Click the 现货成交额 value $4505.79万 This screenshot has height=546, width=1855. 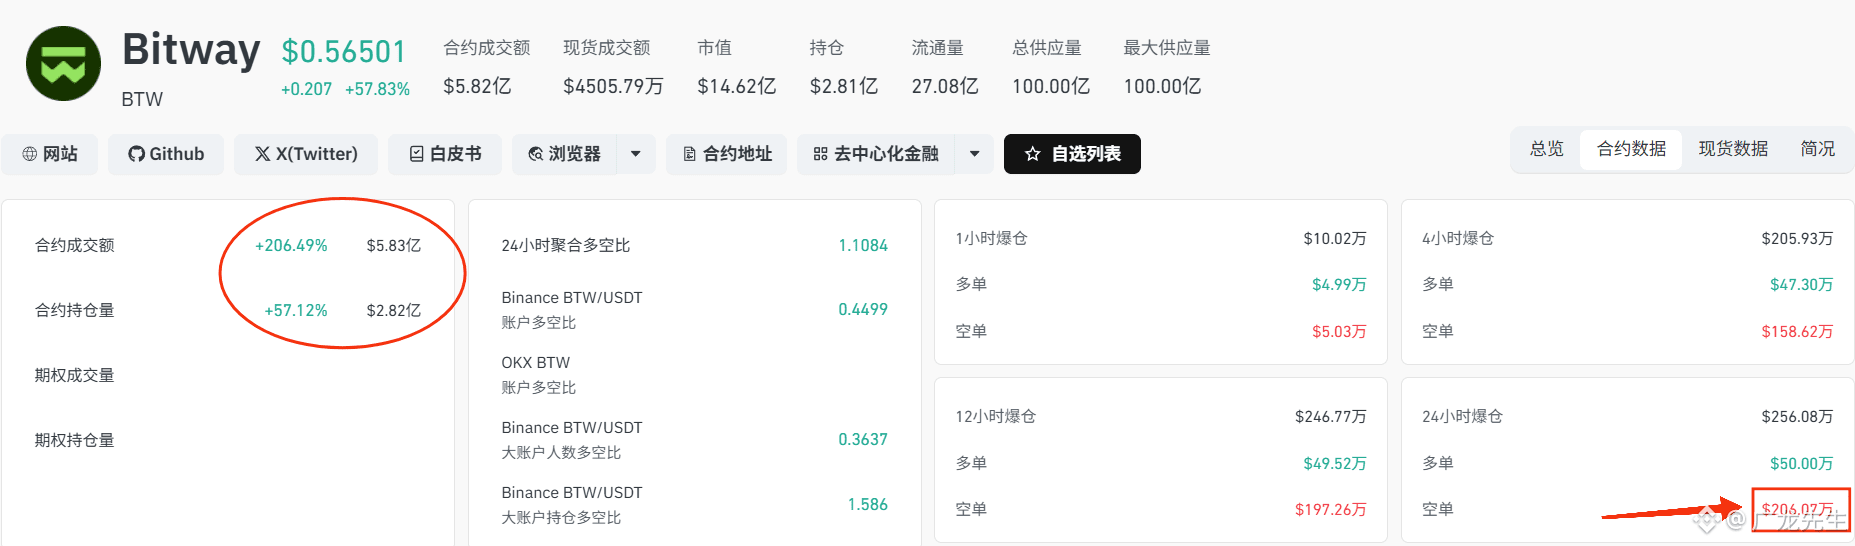[x=613, y=87]
